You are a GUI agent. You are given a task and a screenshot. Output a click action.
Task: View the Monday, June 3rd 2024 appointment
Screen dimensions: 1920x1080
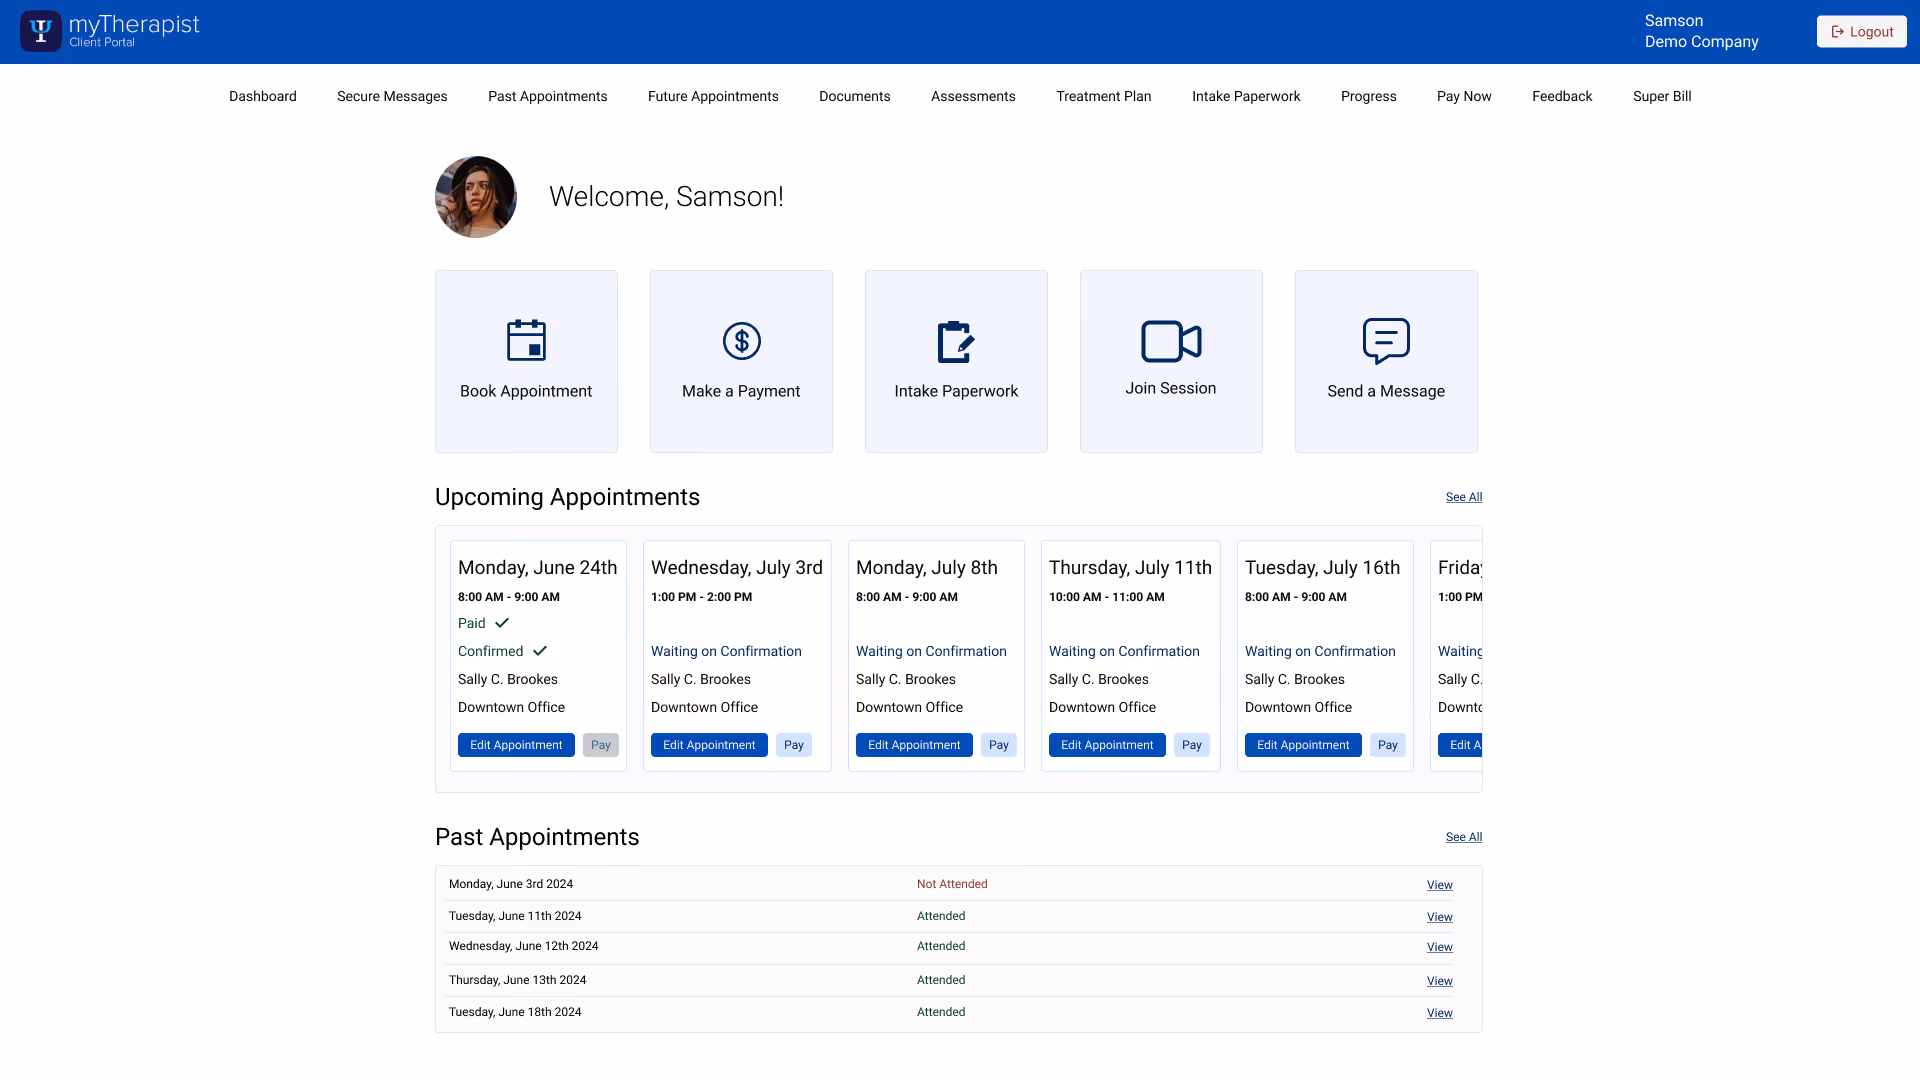click(1439, 885)
